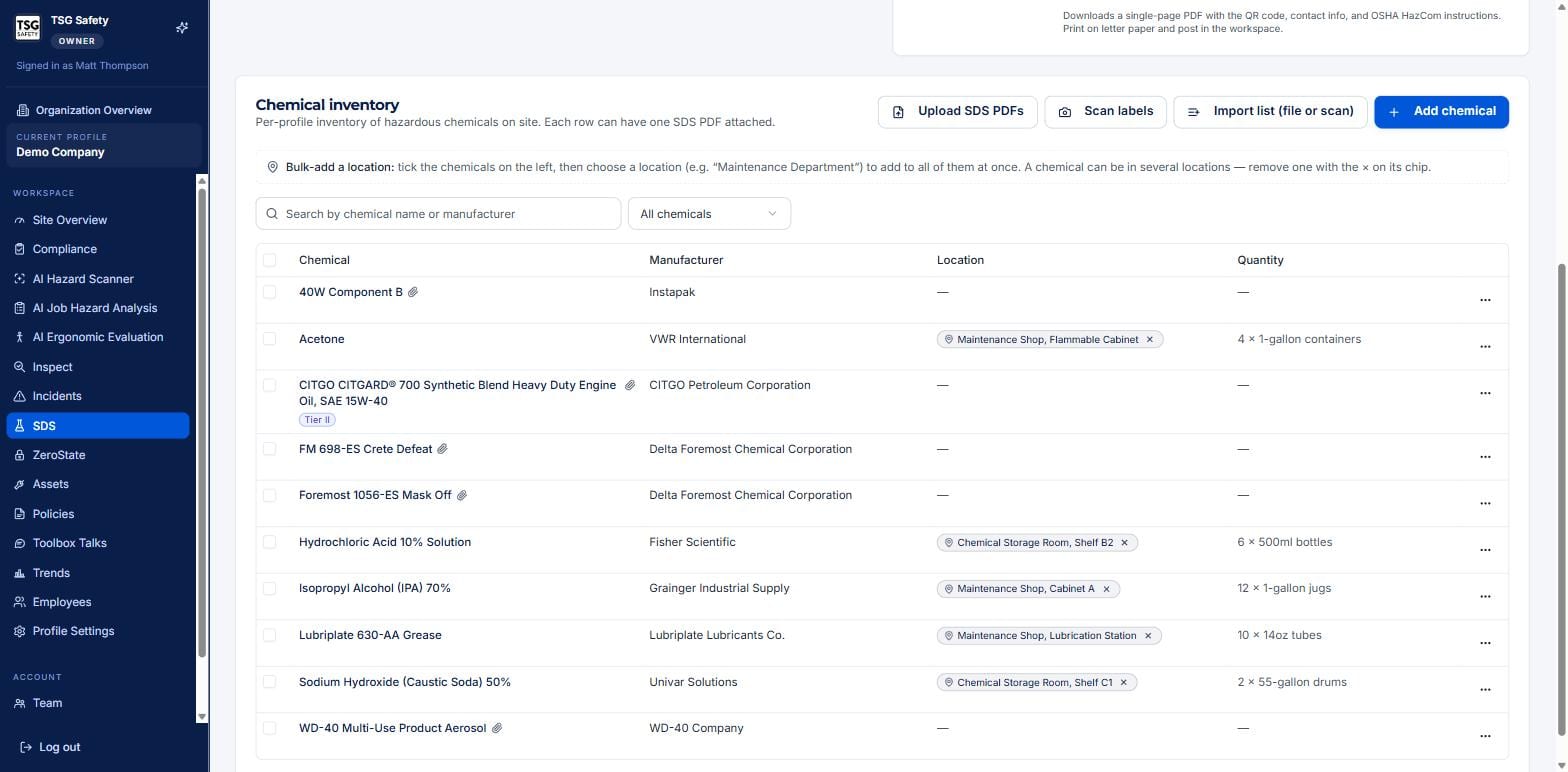Viewport: 1568px width, 772px height.
Task: Open row actions for FM 698-ES Crete Defeat
Action: tap(1485, 457)
